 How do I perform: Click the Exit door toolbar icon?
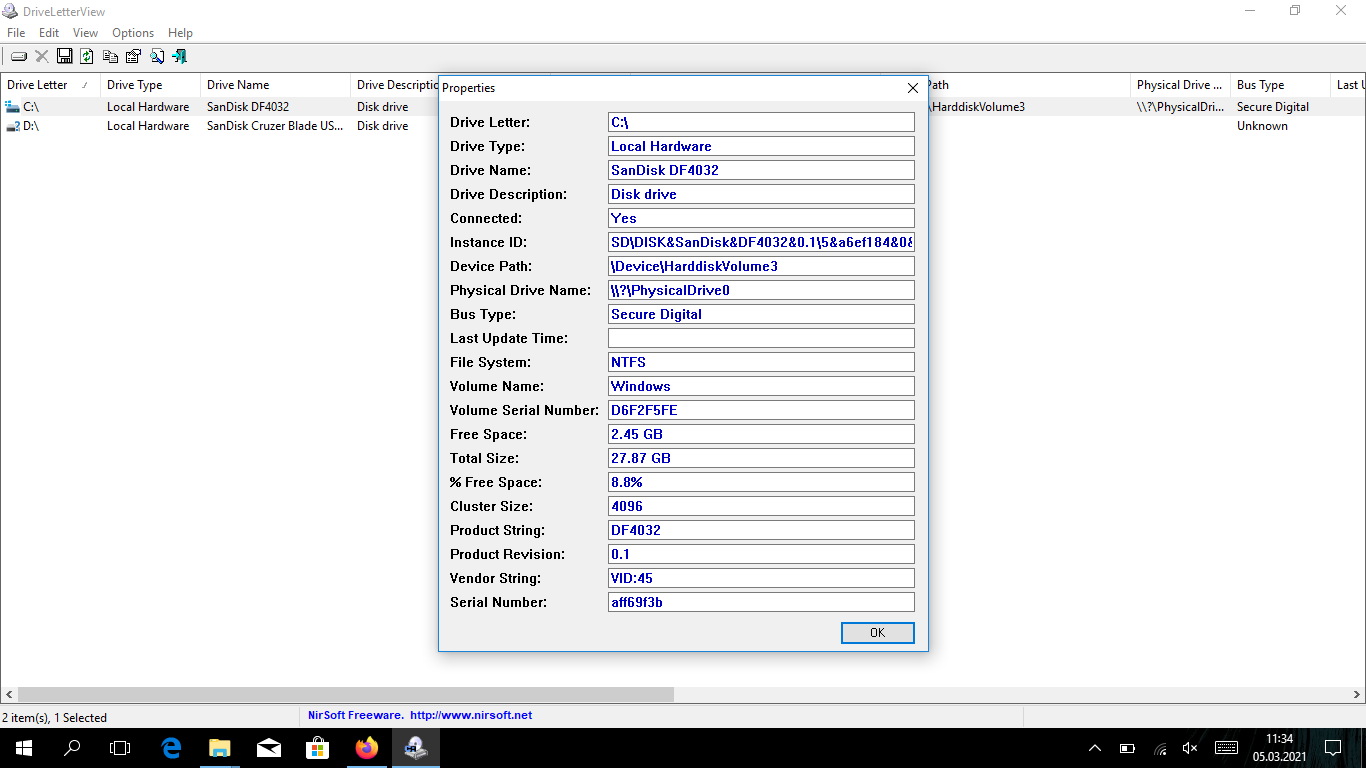180,56
